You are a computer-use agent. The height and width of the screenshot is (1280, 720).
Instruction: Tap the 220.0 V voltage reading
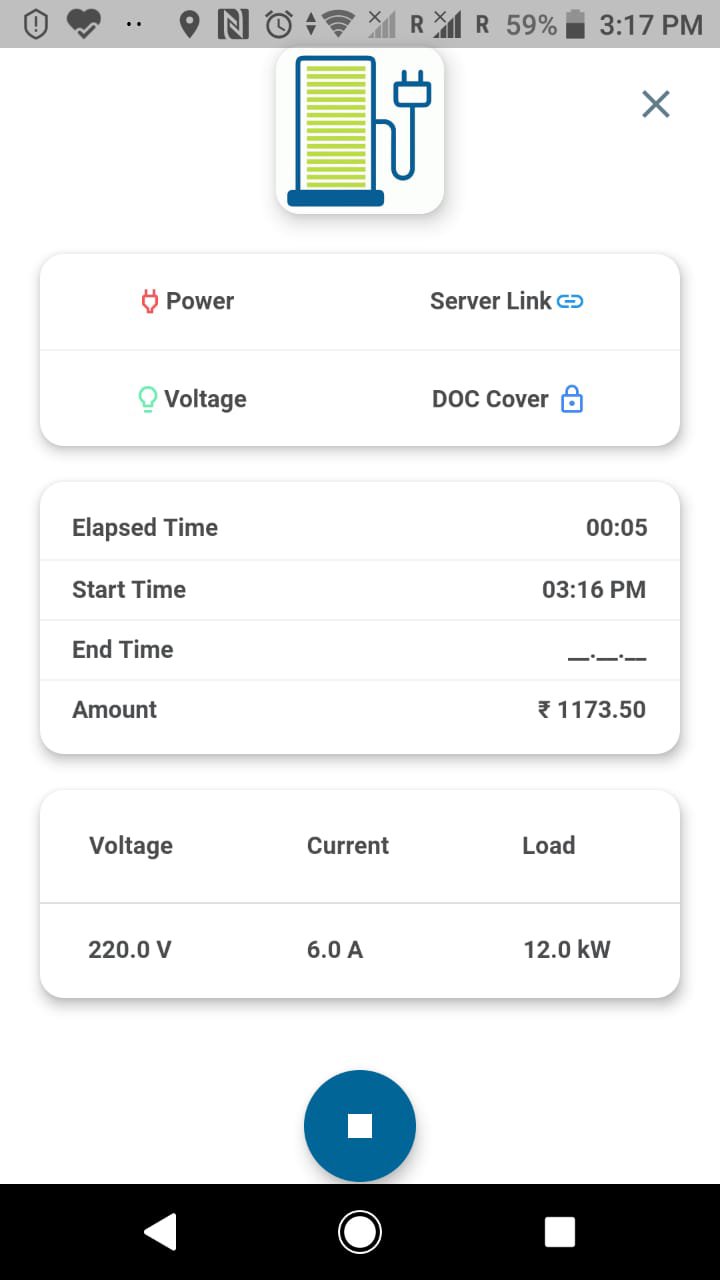(x=130, y=949)
